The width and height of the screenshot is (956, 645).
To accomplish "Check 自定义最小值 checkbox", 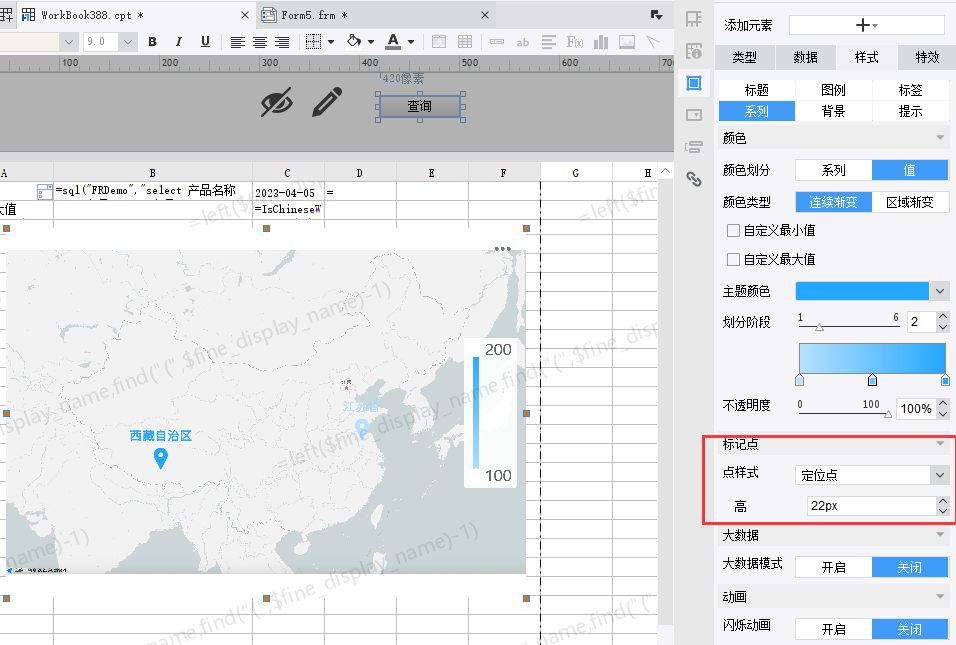I will tap(733, 230).
